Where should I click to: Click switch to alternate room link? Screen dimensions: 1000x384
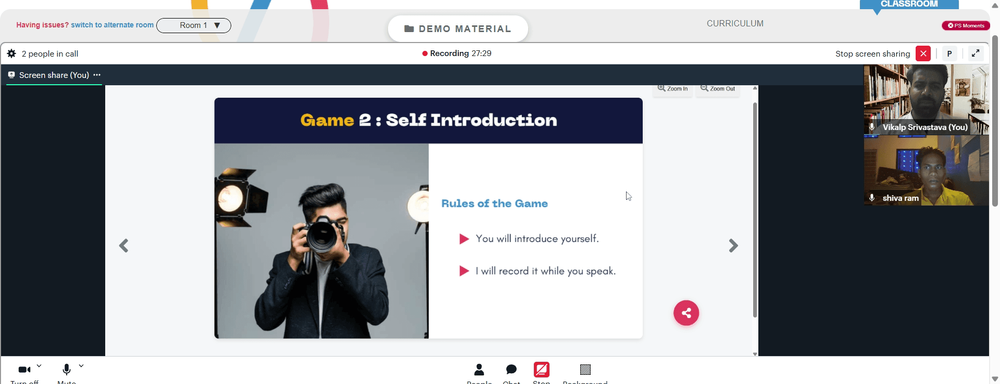(112, 26)
